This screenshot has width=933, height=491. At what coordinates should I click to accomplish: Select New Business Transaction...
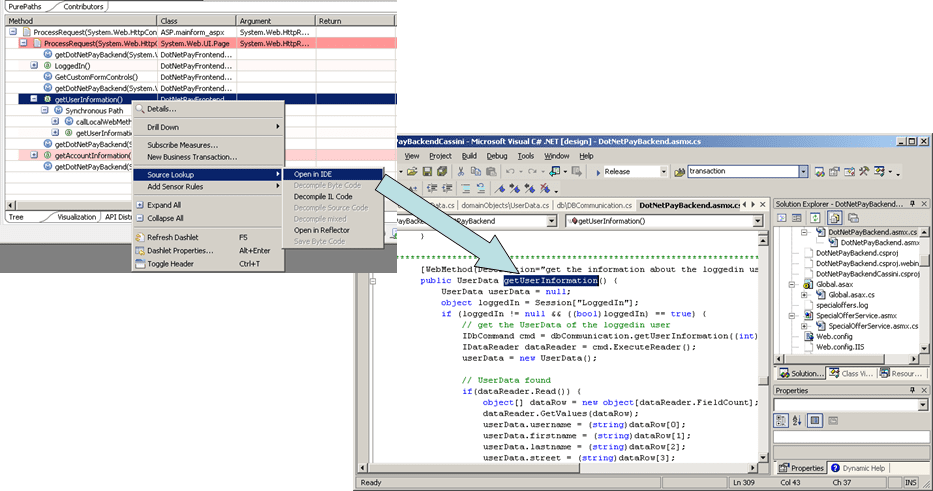click(192, 157)
